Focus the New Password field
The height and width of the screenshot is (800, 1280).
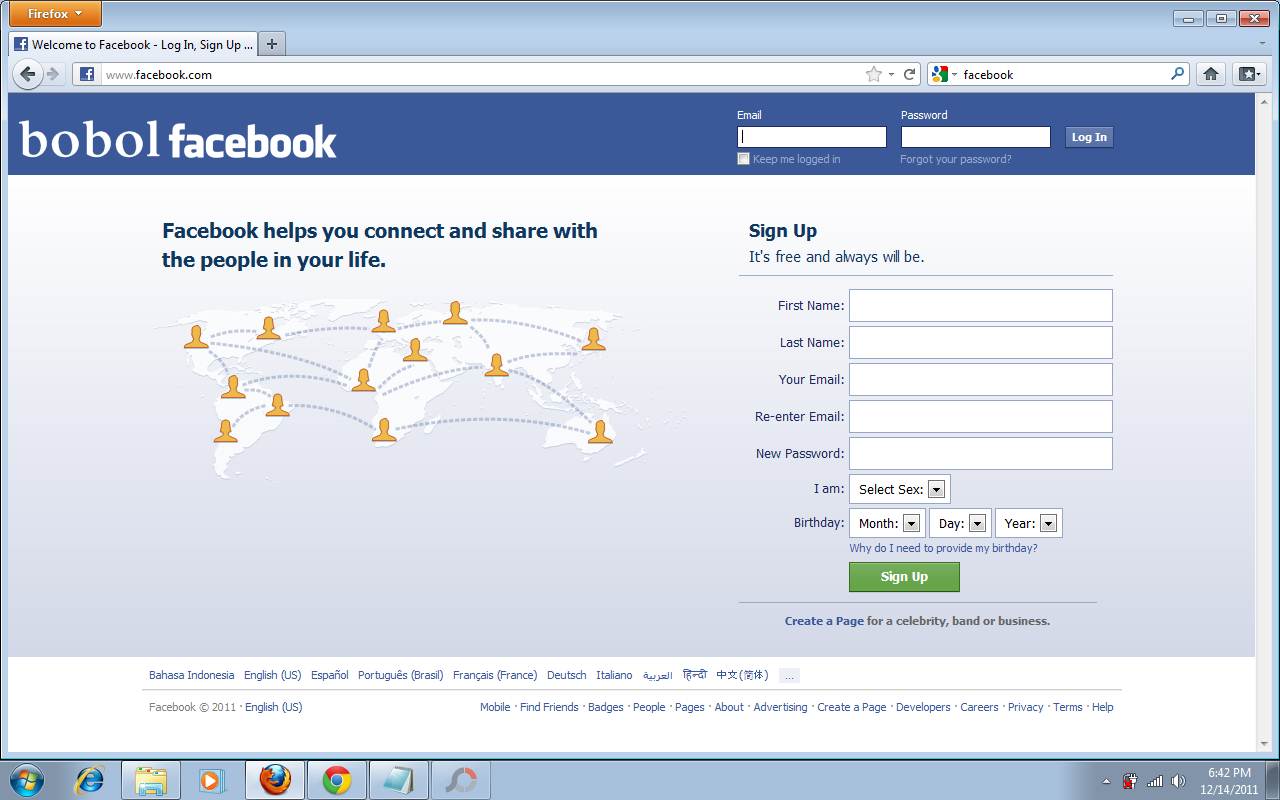click(981, 453)
